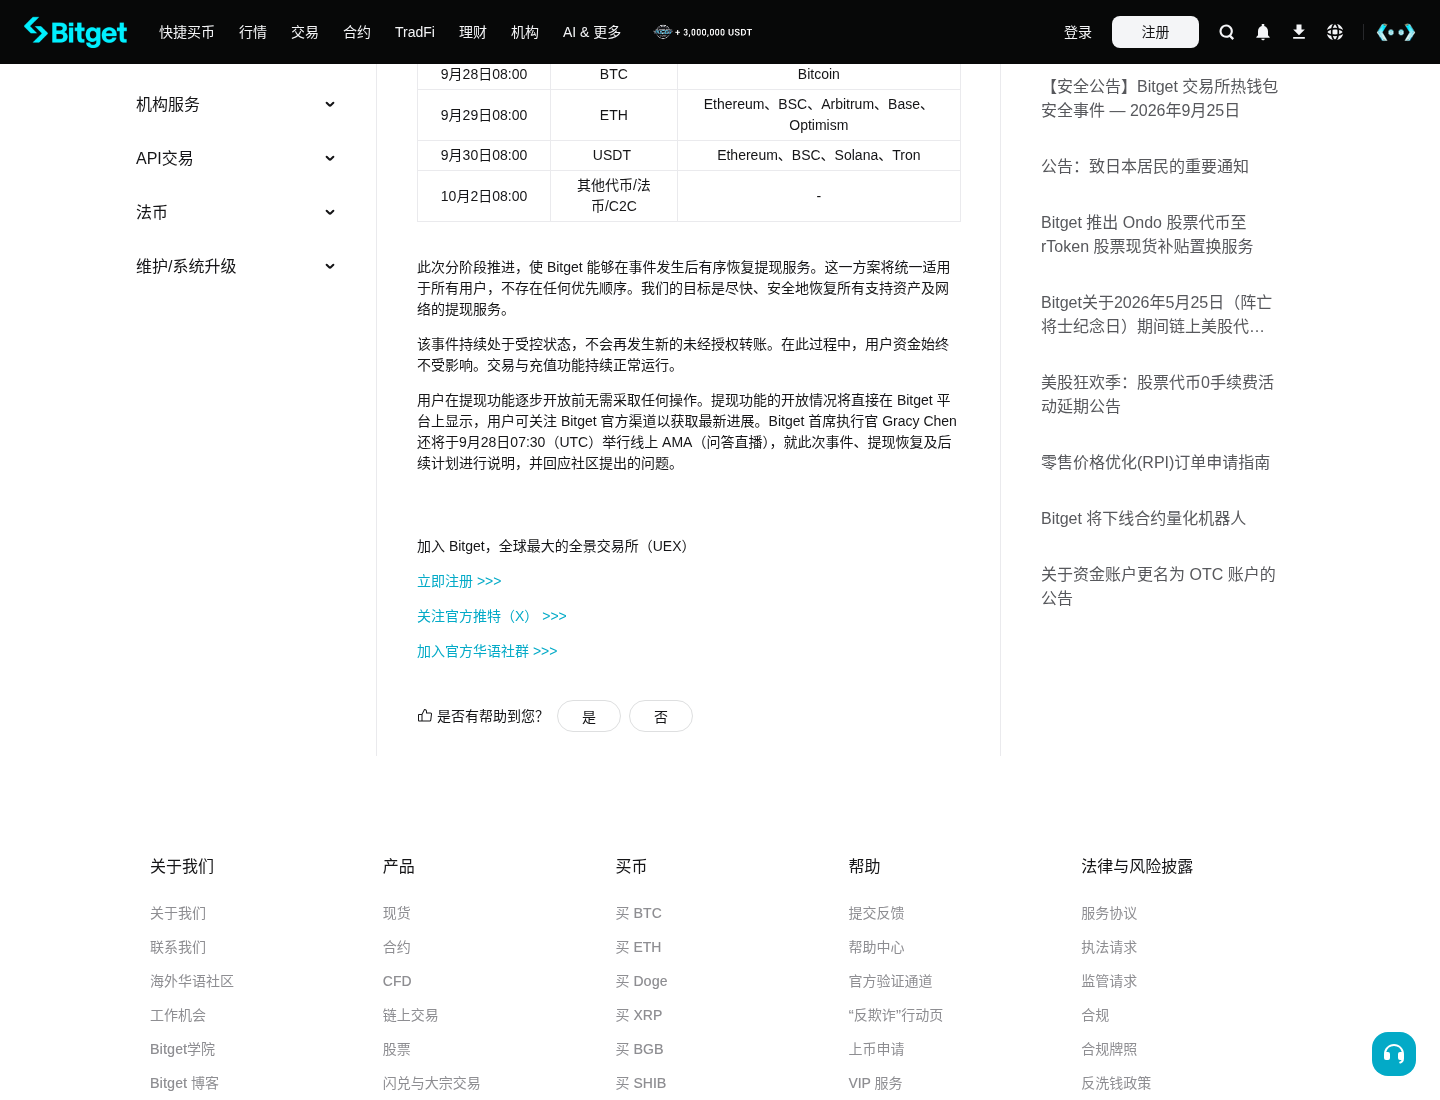Click the Bitget logo

[76, 32]
